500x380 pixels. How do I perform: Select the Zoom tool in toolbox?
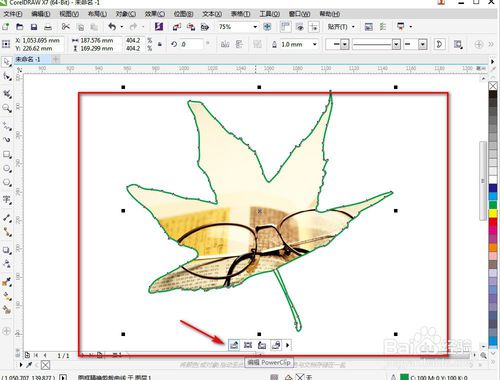pyautogui.click(x=6, y=108)
